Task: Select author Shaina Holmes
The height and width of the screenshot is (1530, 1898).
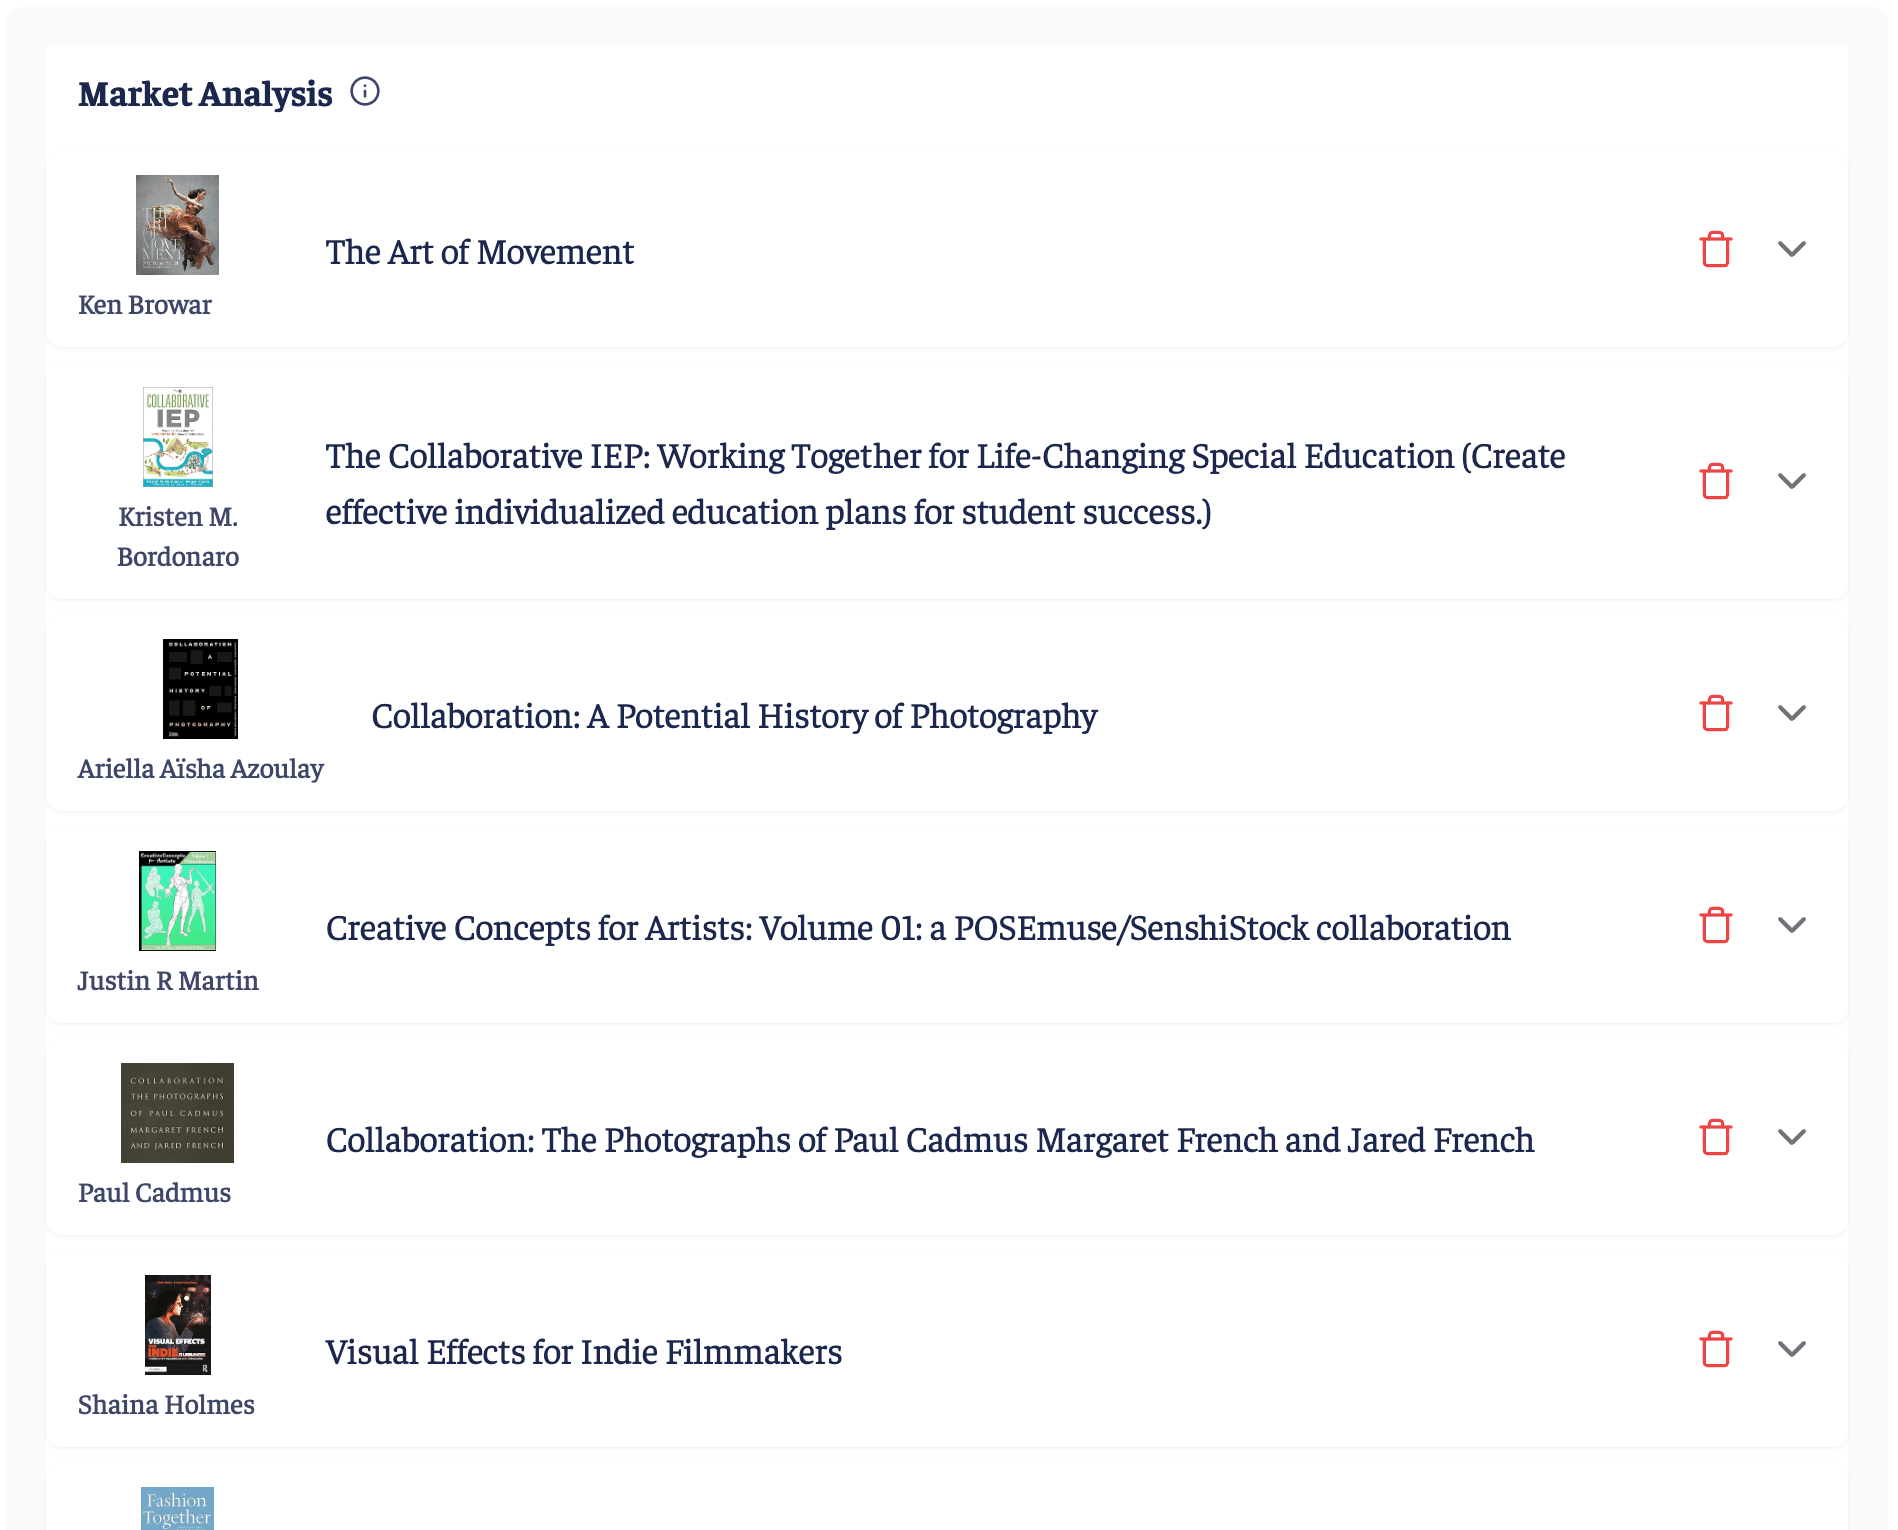Action: point(166,1404)
